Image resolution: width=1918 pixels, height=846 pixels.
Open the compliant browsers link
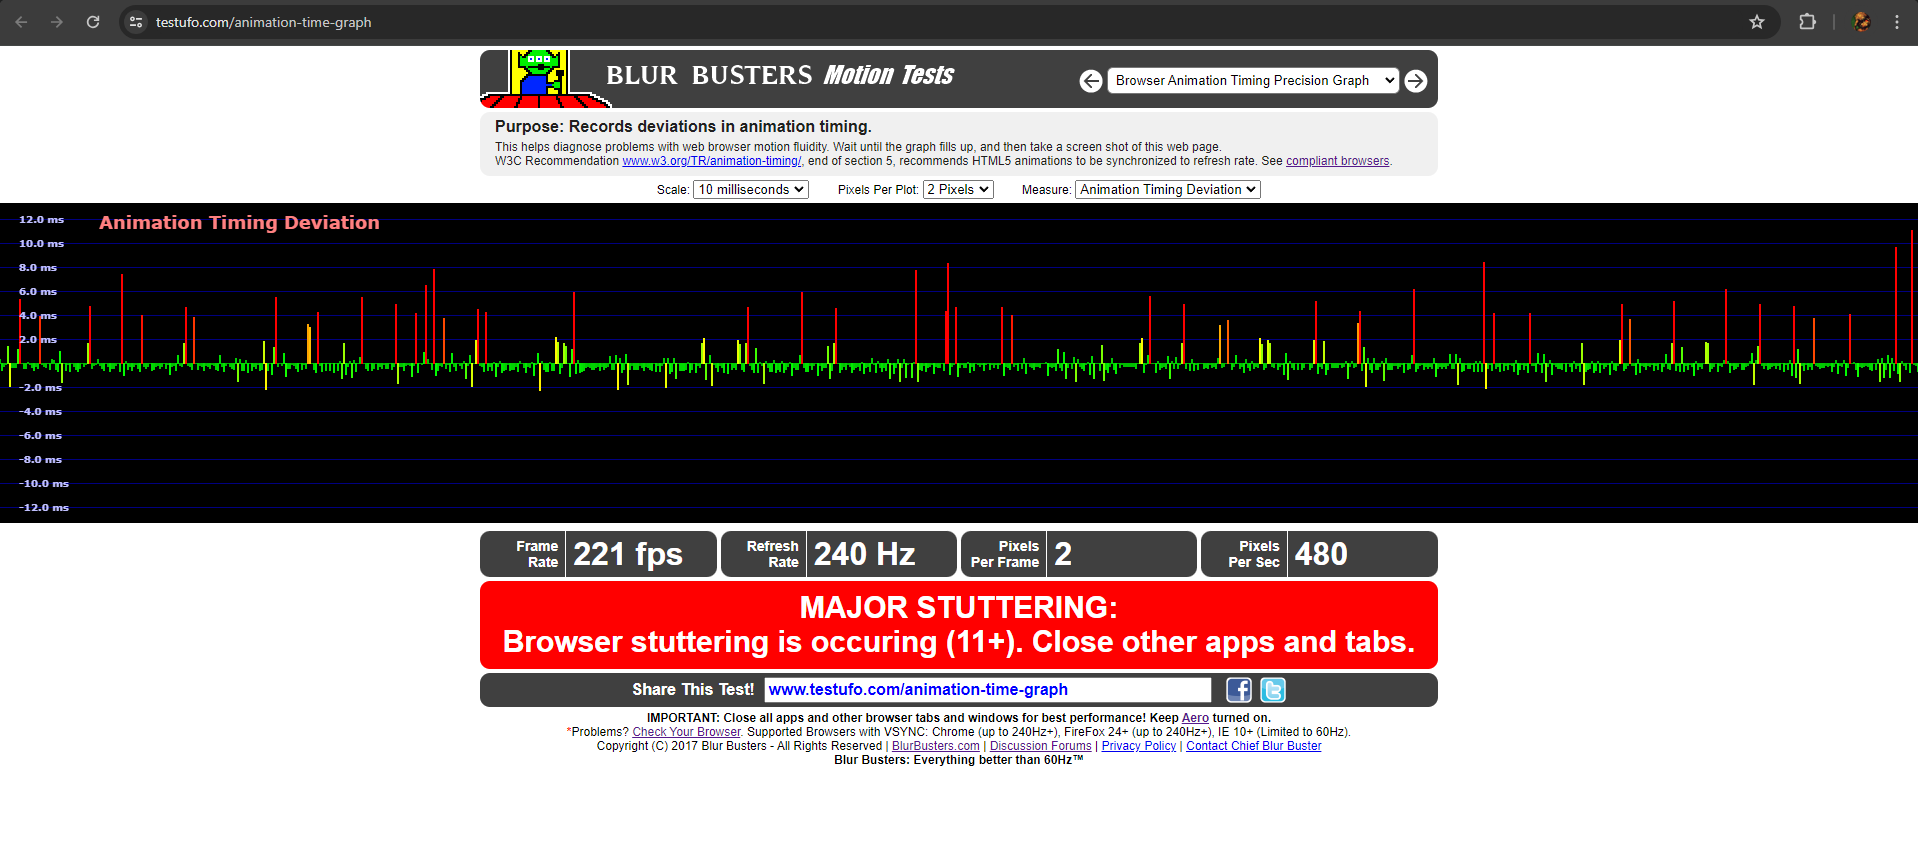click(1337, 161)
